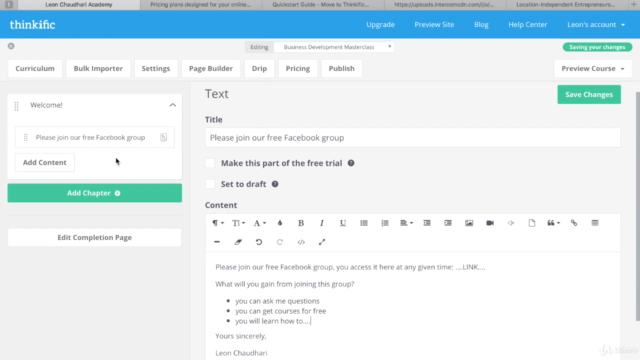Open the course selector dropdown
Viewport: 640px width, 360px height.
click(334, 47)
